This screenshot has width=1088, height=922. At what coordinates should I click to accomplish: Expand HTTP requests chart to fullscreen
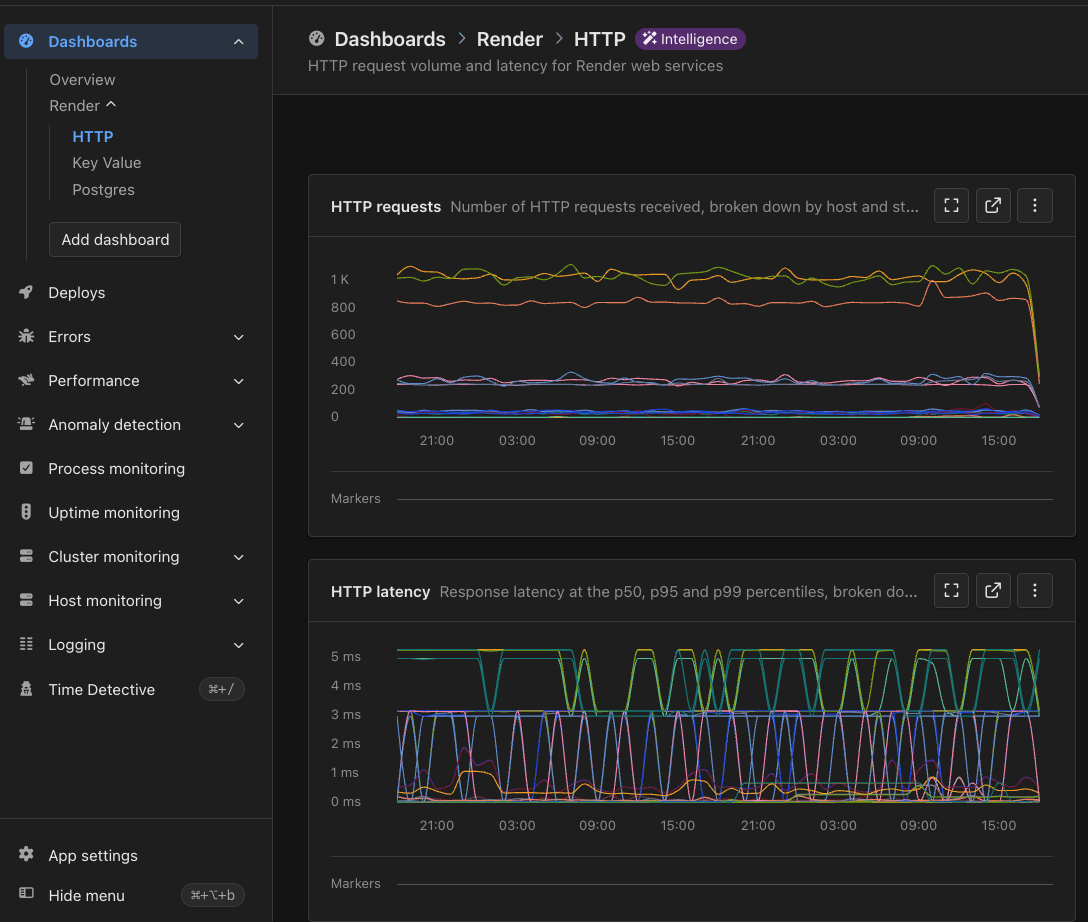tap(951, 205)
